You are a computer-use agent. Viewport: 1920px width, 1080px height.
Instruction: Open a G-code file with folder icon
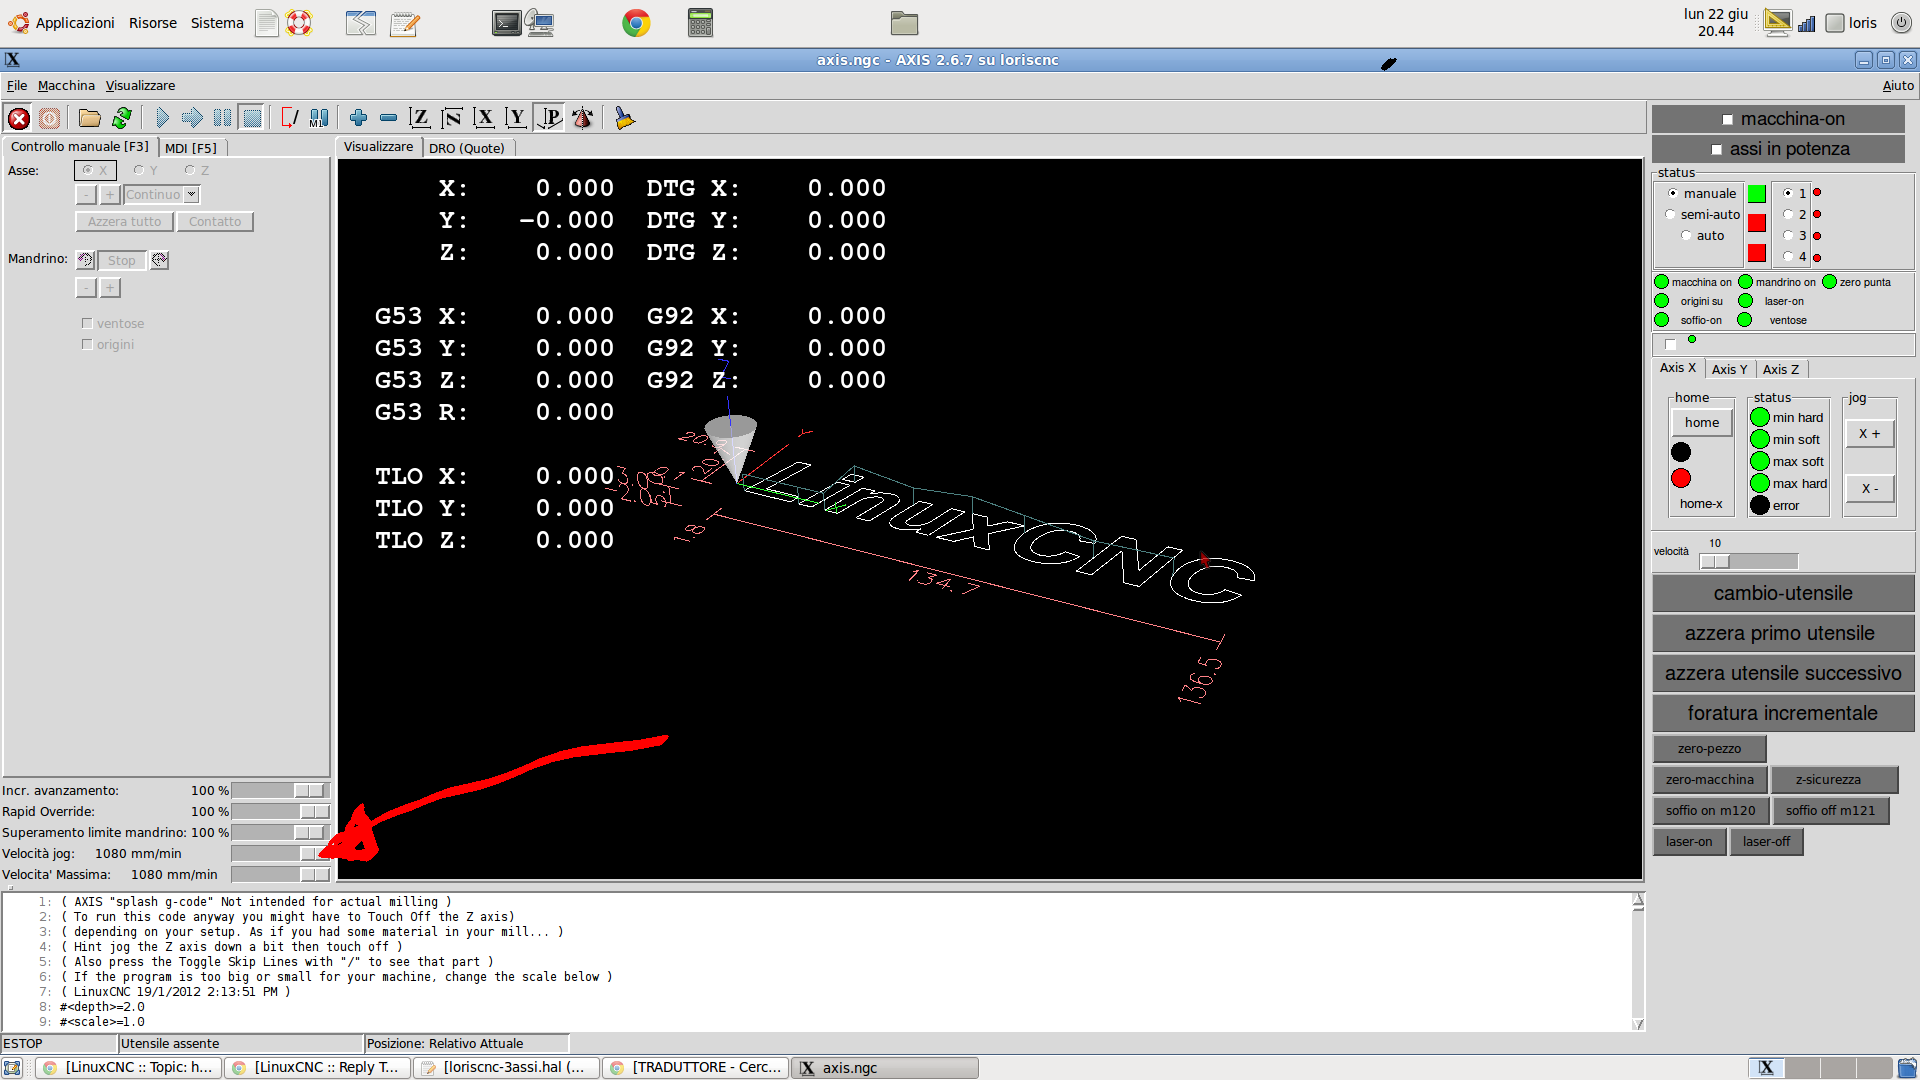90,119
